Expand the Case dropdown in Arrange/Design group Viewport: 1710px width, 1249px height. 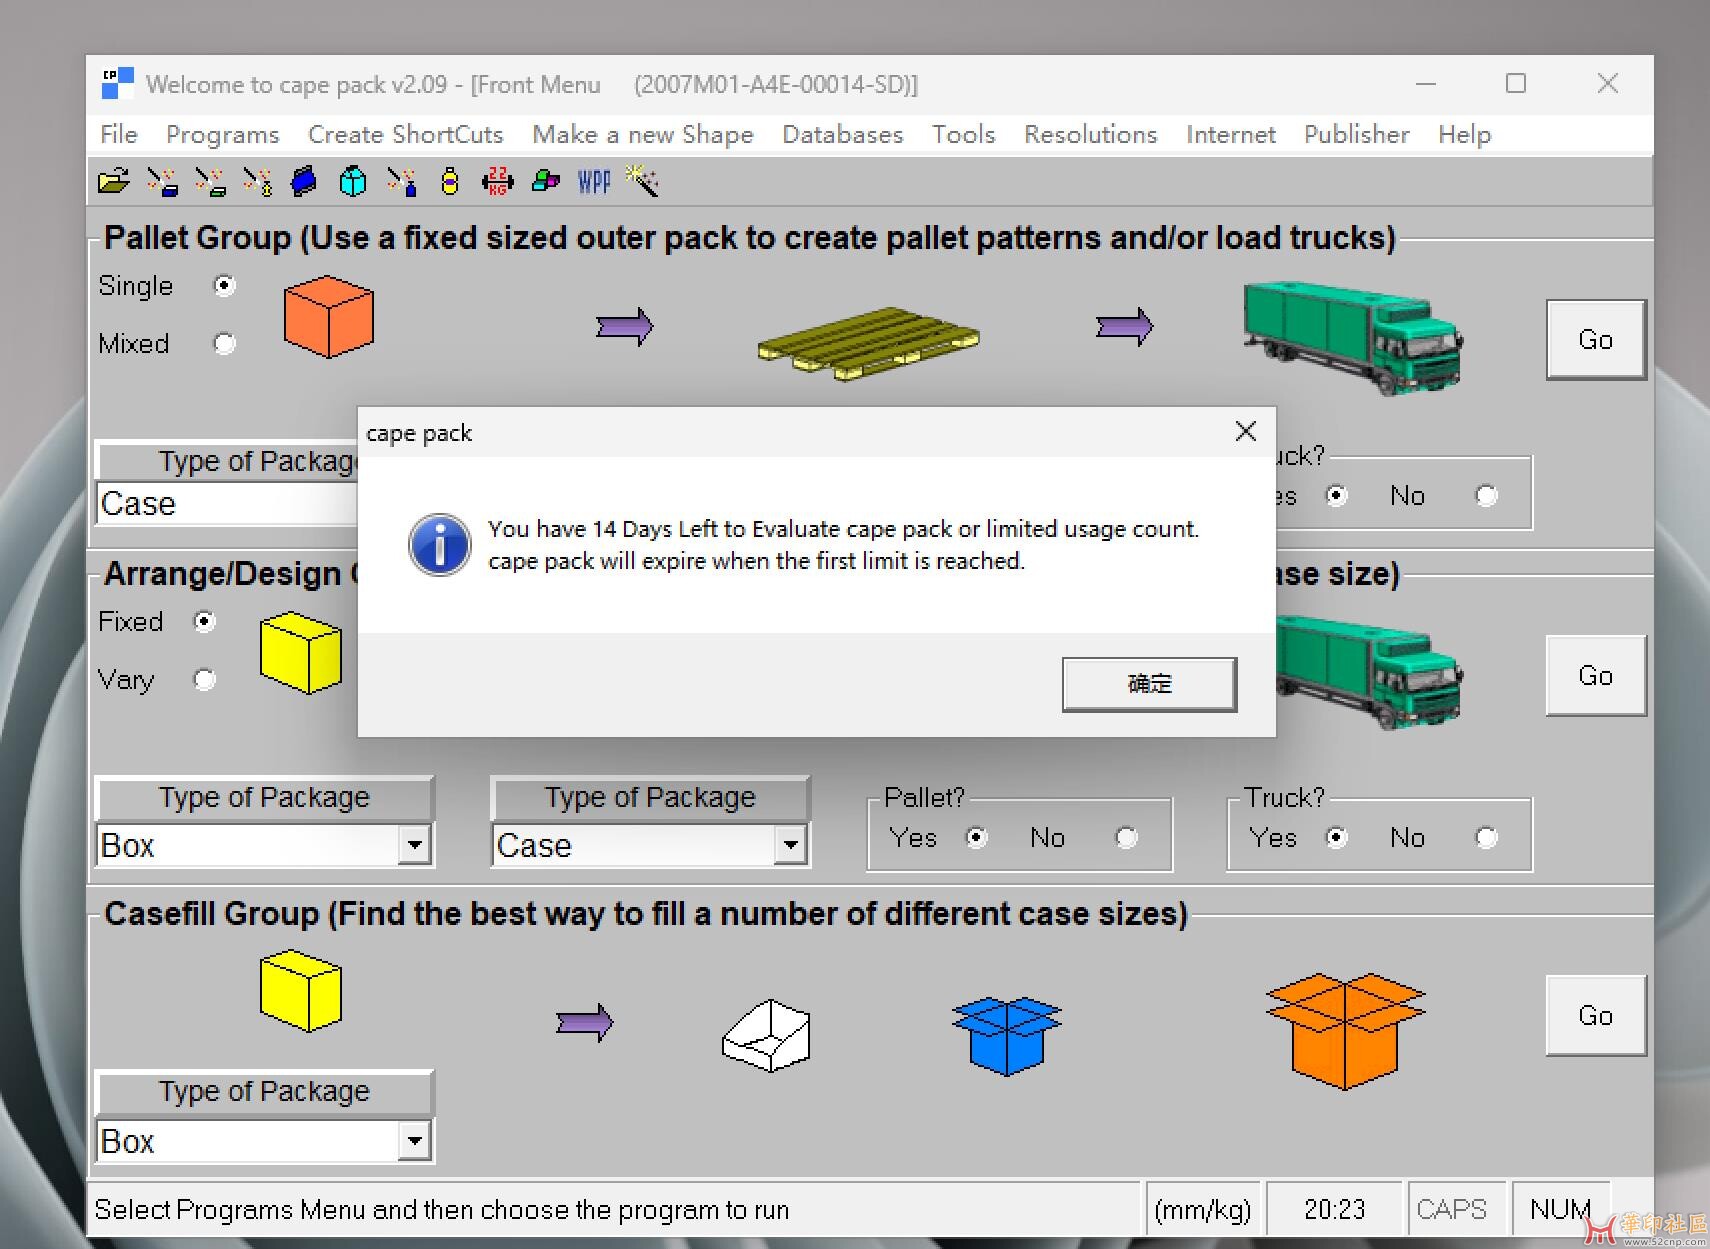point(790,846)
